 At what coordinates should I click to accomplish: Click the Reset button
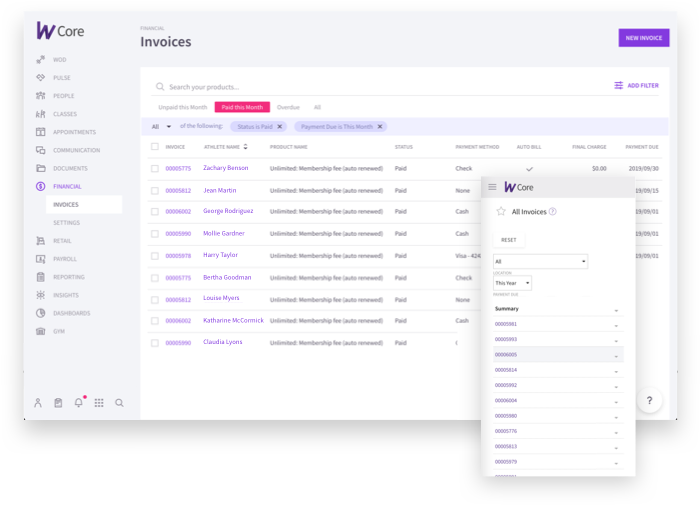(x=508, y=240)
